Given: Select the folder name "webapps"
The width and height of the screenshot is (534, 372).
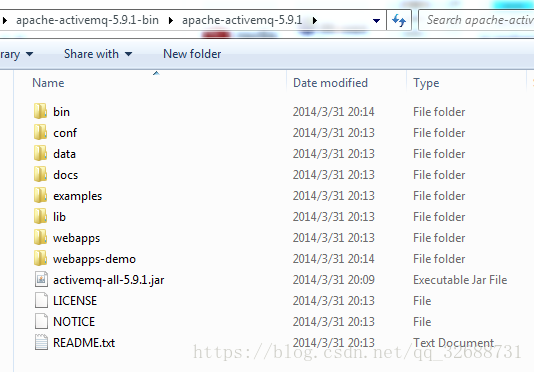Looking at the screenshot, I should click(76, 238).
